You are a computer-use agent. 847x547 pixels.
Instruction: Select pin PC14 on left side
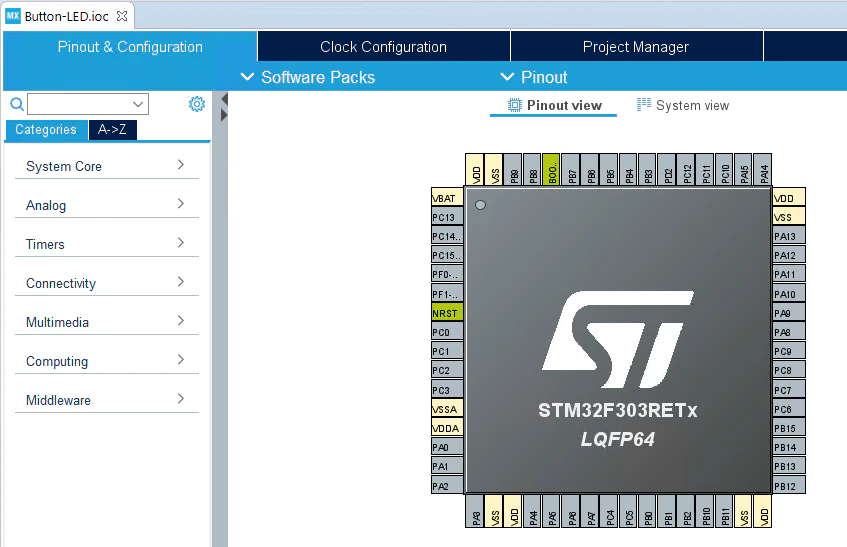pos(447,237)
